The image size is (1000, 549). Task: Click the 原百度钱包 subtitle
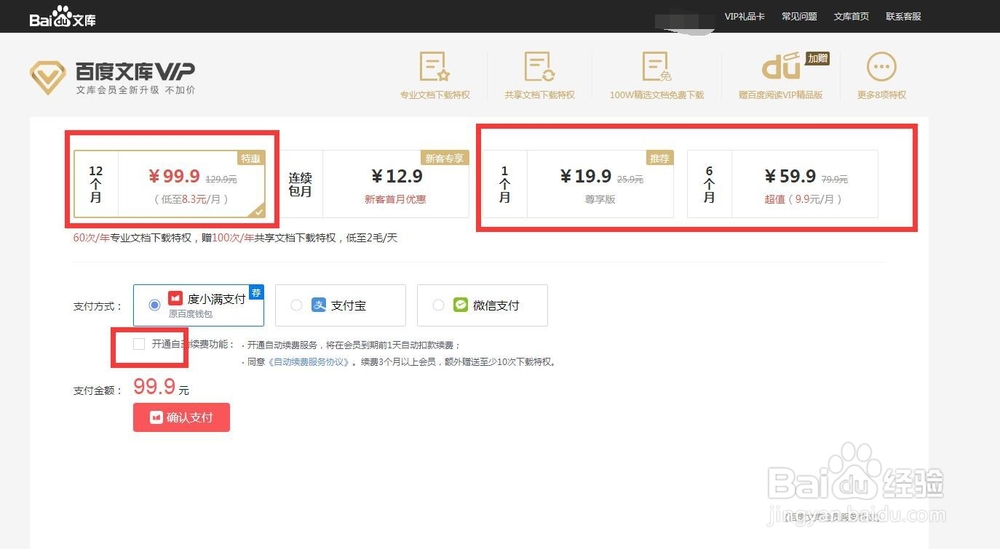[190, 314]
